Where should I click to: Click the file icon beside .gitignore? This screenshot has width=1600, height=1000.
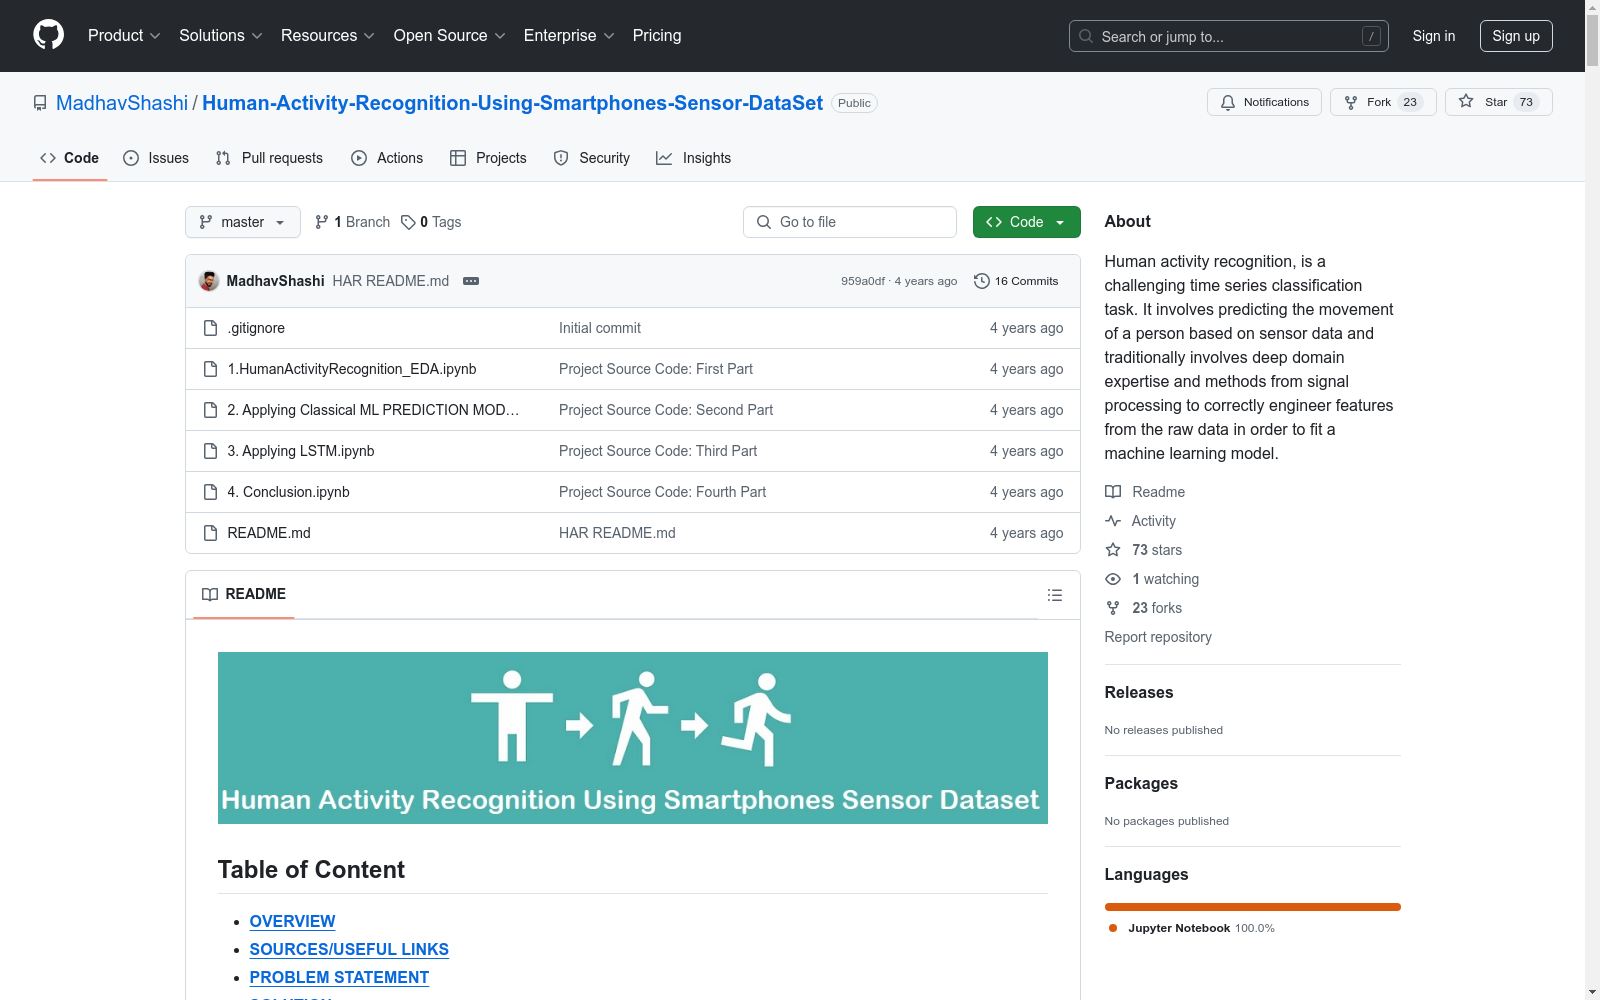[x=210, y=328]
